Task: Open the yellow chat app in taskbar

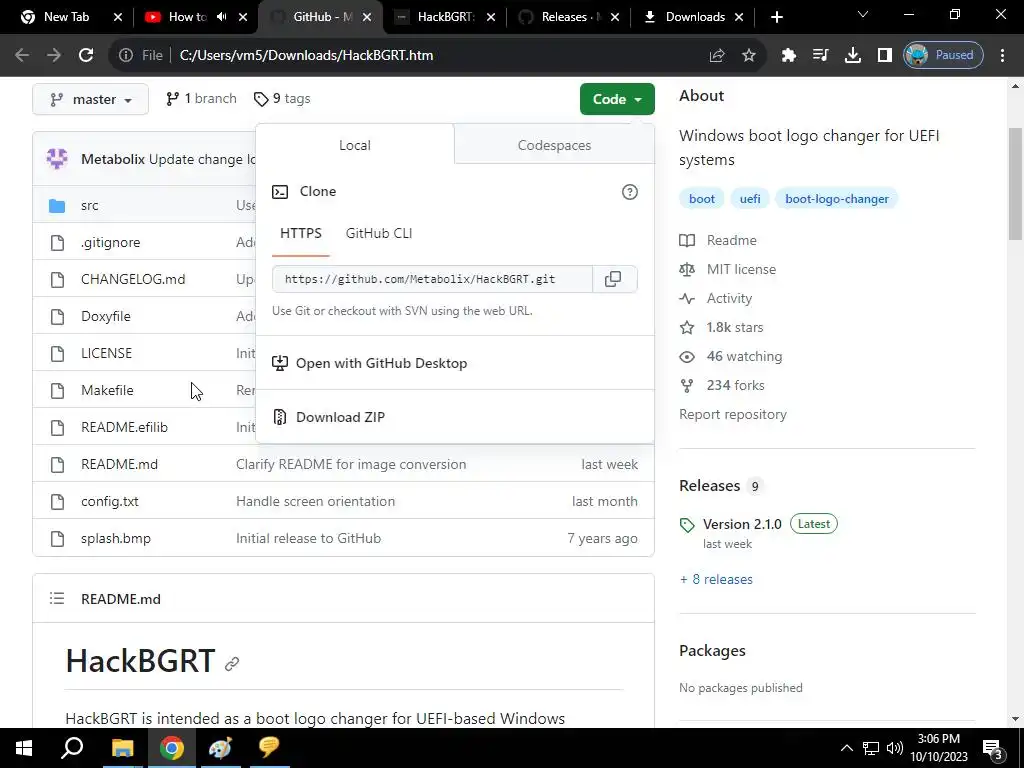Action: [269, 748]
